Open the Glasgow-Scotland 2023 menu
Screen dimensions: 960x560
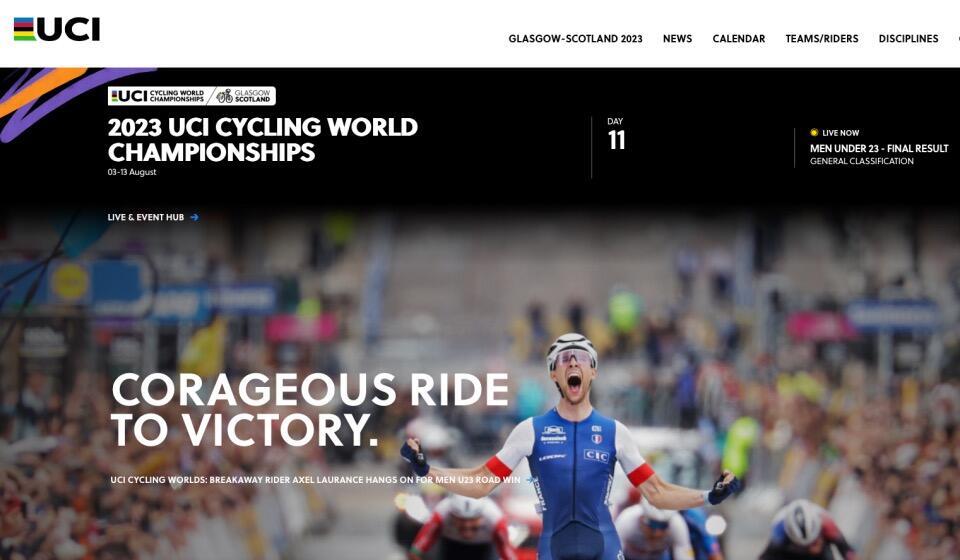pos(575,39)
